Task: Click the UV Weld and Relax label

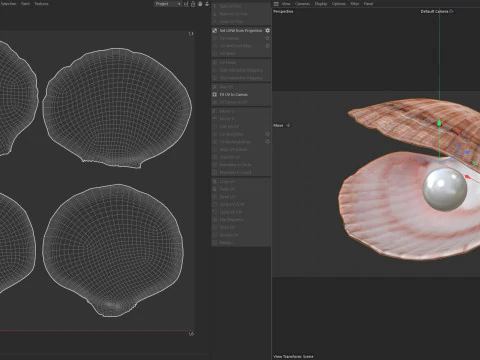Action: point(236,46)
